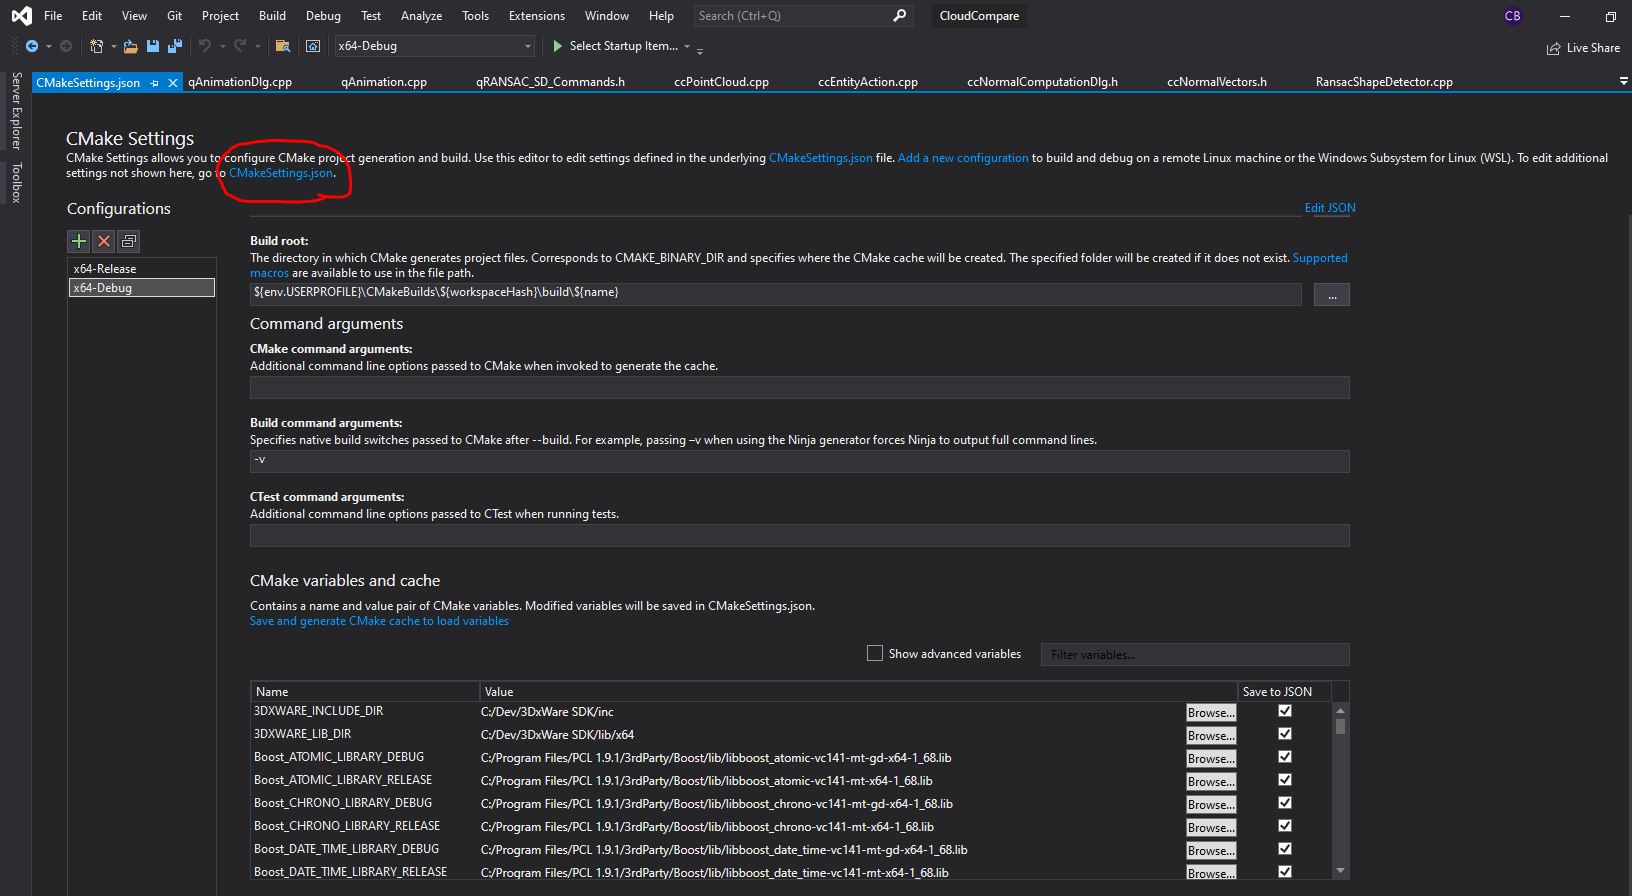The width and height of the screenshot is (1632, 896).
Task: Toggle Save to JSON for 3DXWARE_LIB_DIR
Action: [1285, 734]
